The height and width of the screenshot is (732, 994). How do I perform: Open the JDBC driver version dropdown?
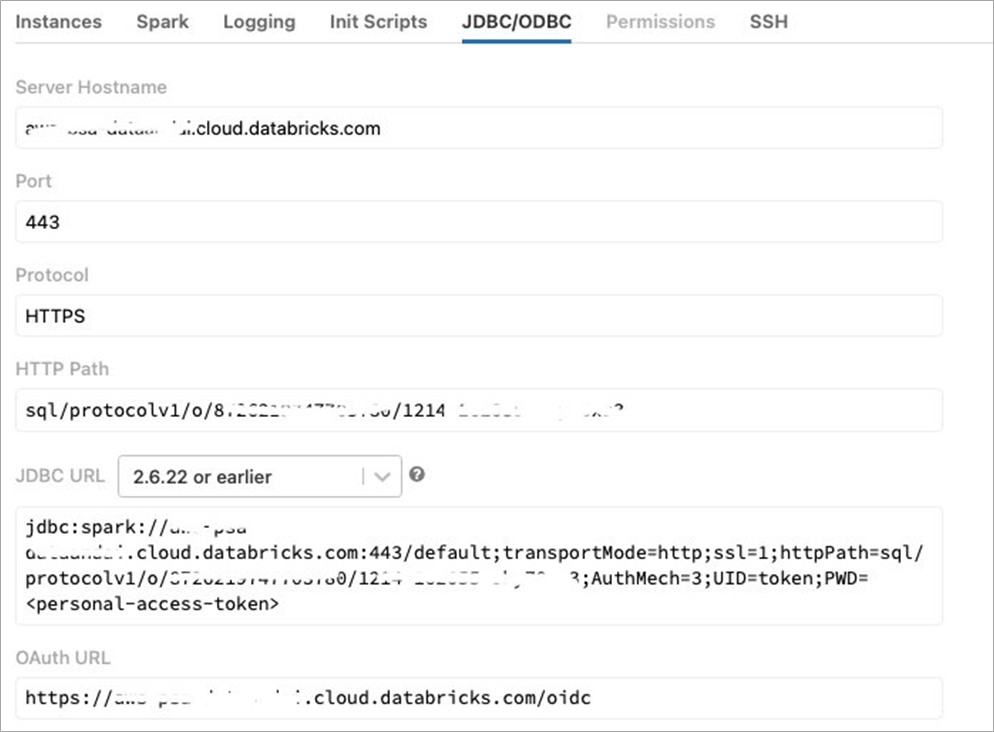click(260, 476)
